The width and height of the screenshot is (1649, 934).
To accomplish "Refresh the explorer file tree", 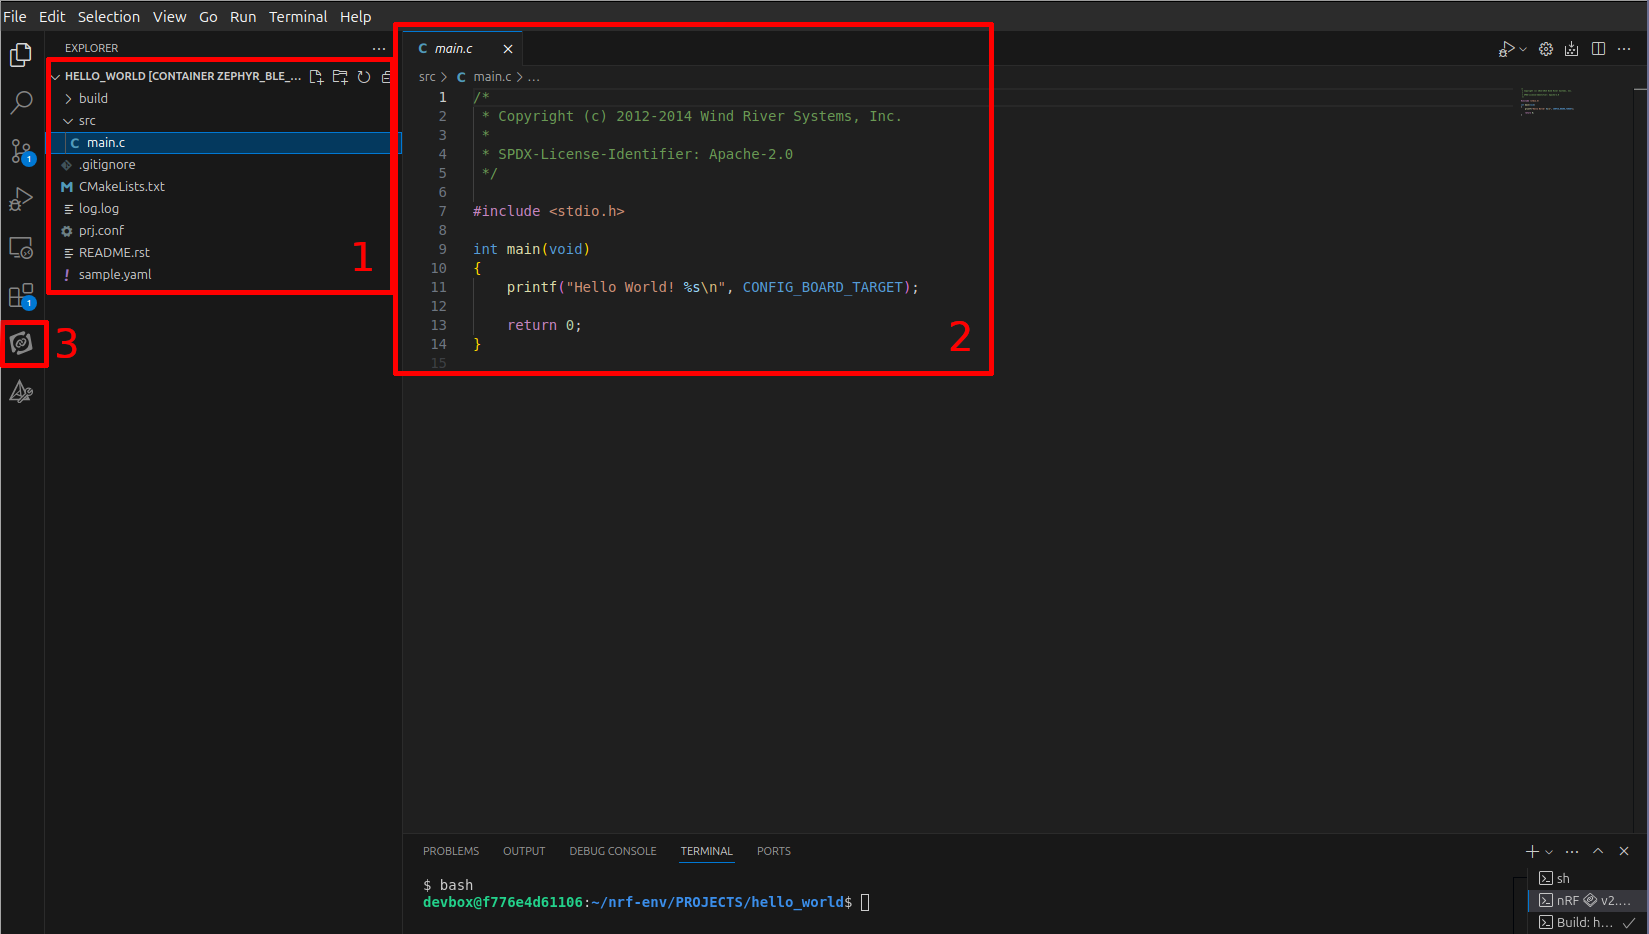I will tap(364, 76).
